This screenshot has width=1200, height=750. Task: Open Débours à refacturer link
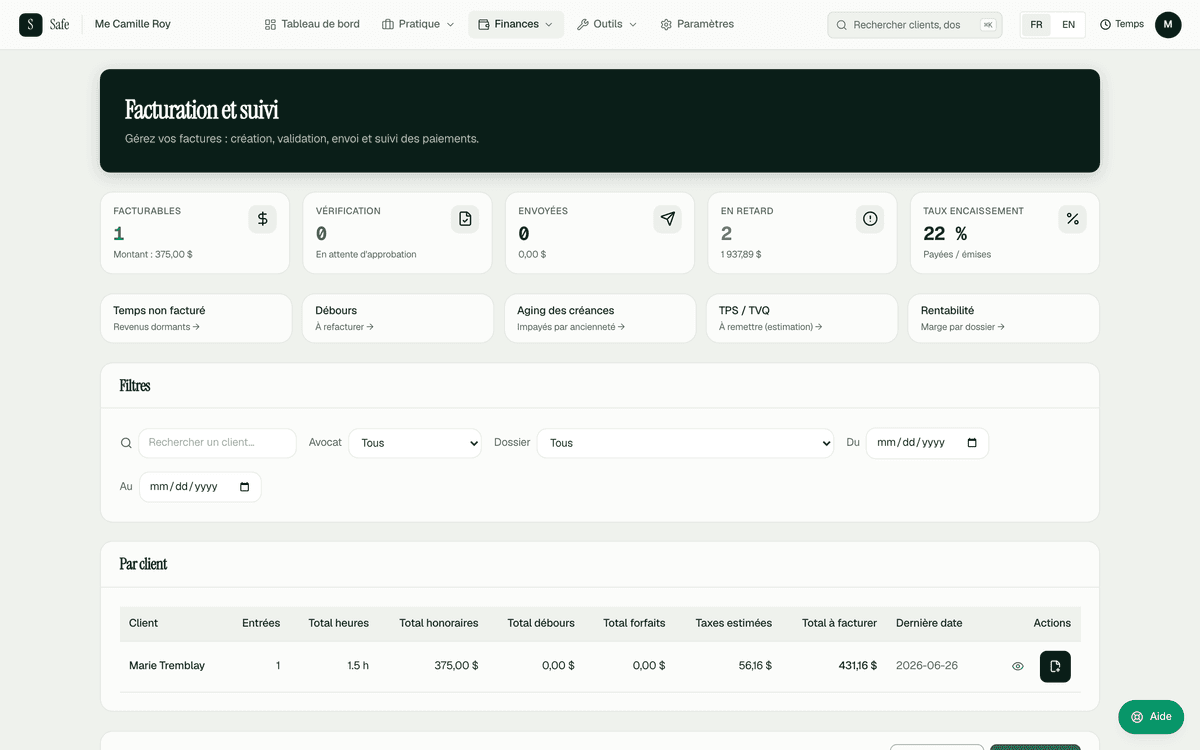tap(398, 318)
